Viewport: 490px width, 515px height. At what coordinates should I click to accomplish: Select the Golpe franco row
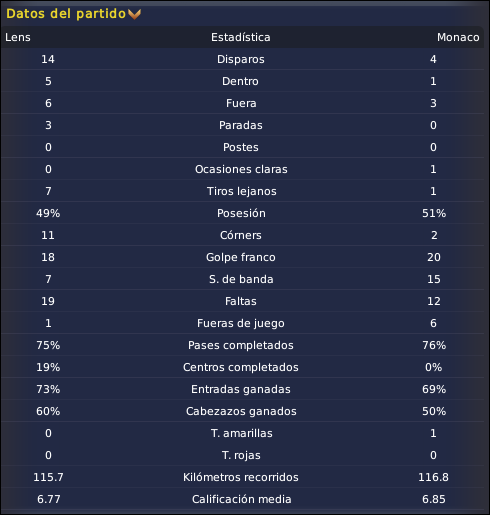pos(242,257)
